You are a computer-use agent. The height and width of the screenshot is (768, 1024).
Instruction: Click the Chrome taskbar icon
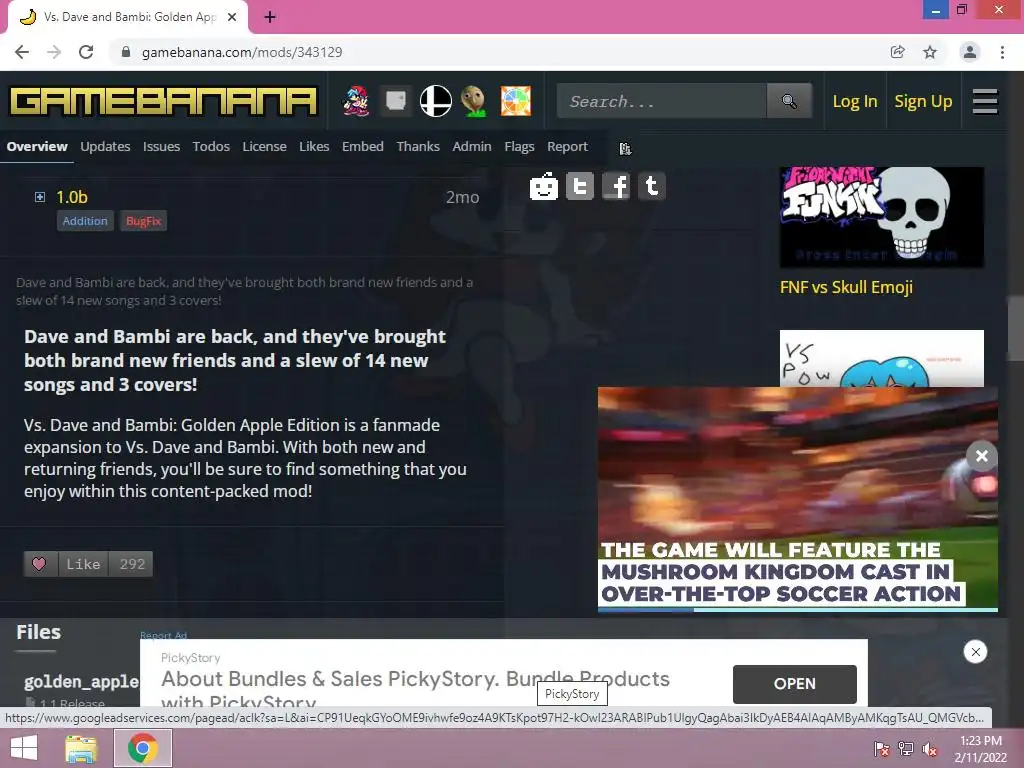coord(143,748)
